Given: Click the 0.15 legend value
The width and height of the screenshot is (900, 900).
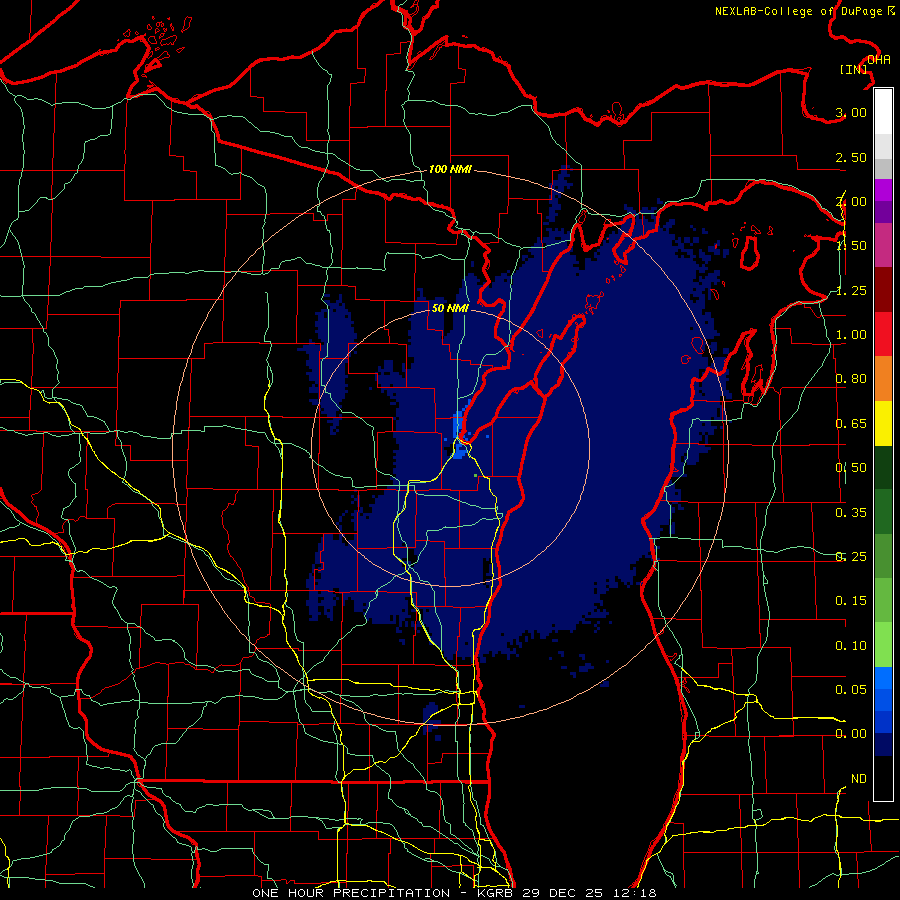Looking at the screenshot, I should 851,601.
